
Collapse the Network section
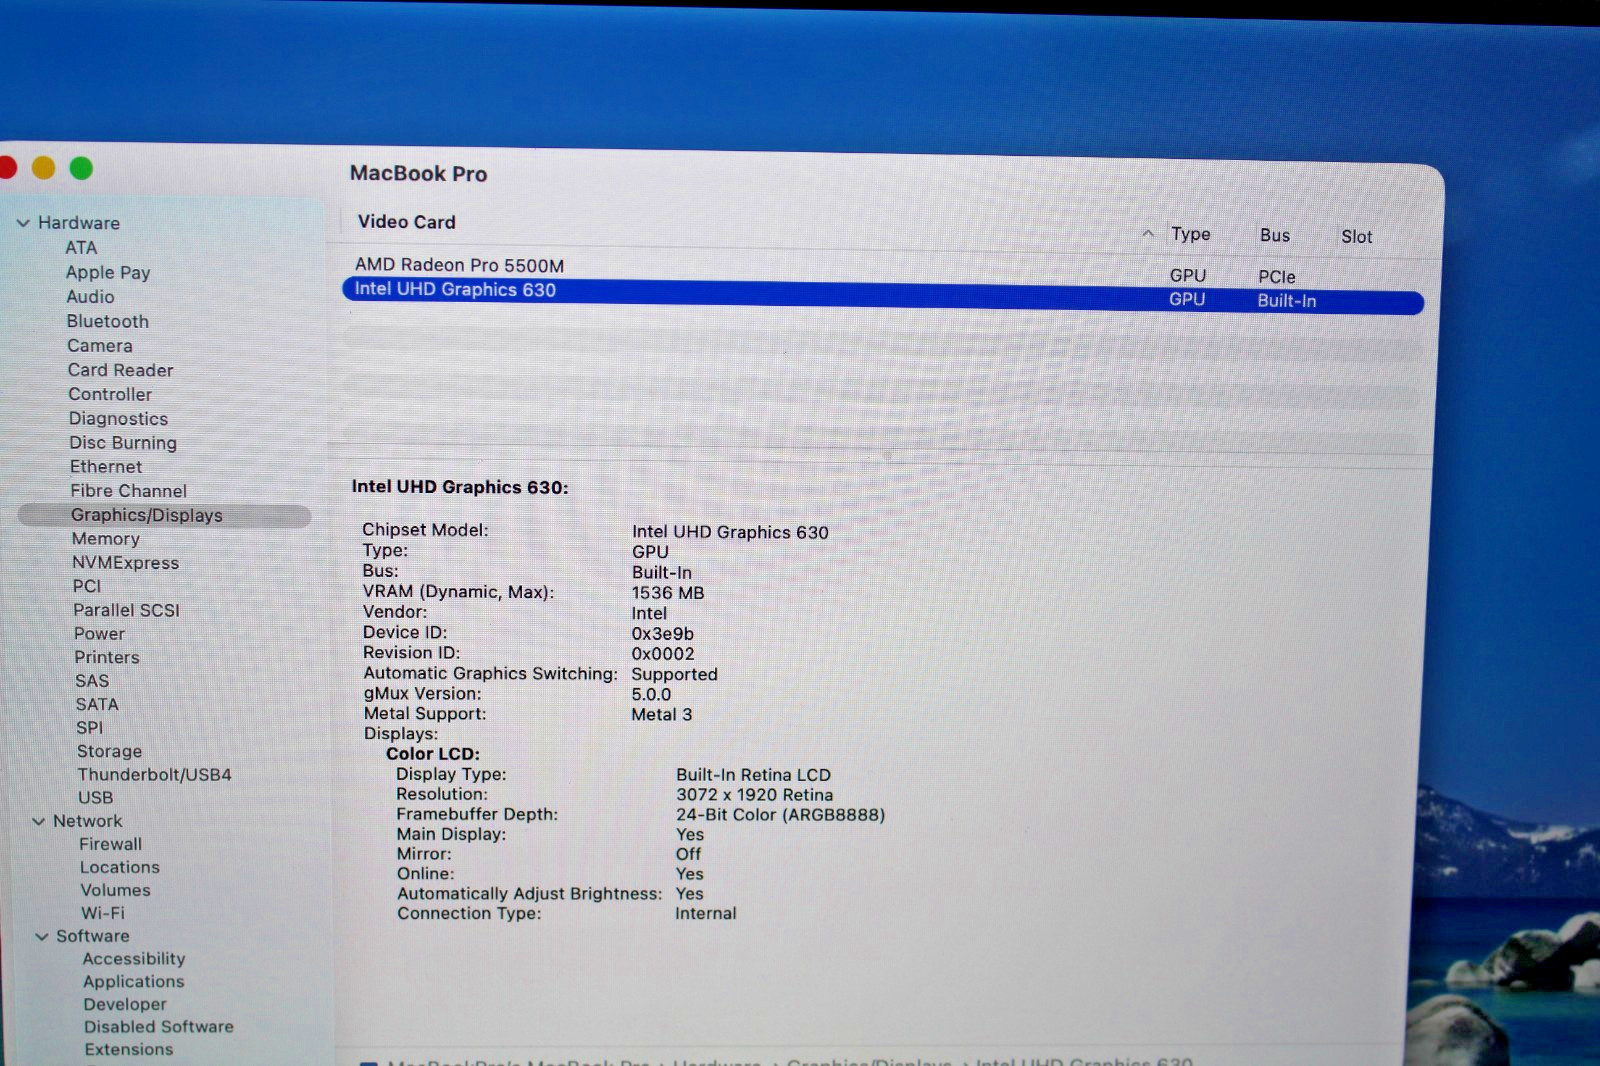point(39,821)
